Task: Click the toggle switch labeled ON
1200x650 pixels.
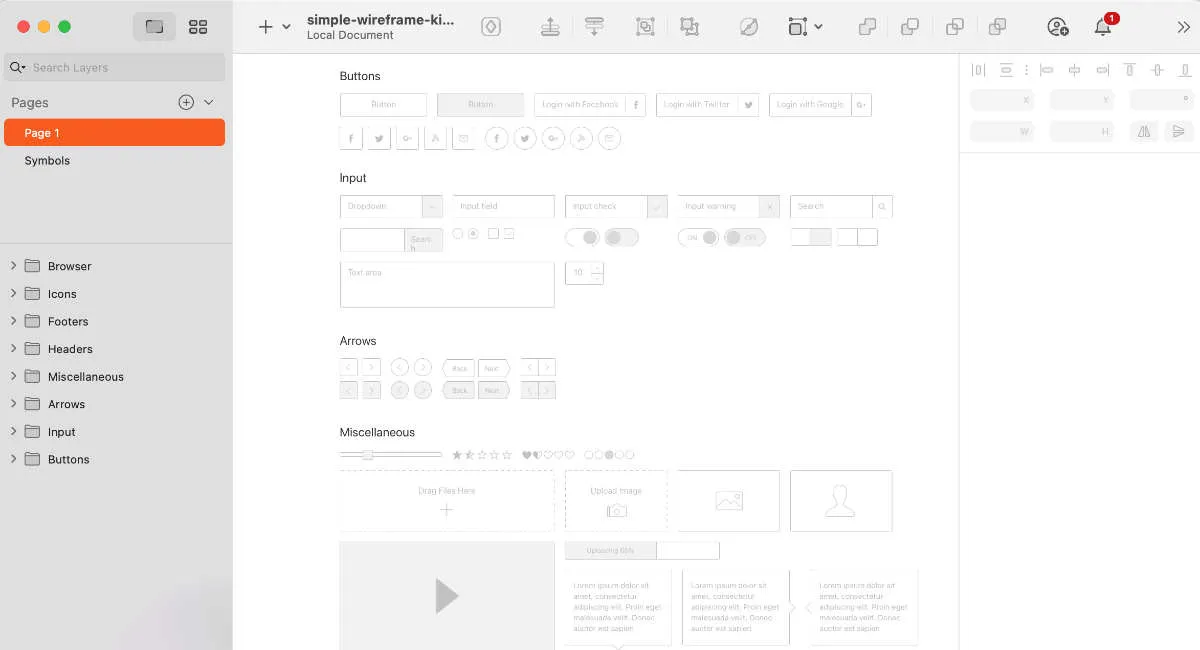Action: (x=698, y=237)
